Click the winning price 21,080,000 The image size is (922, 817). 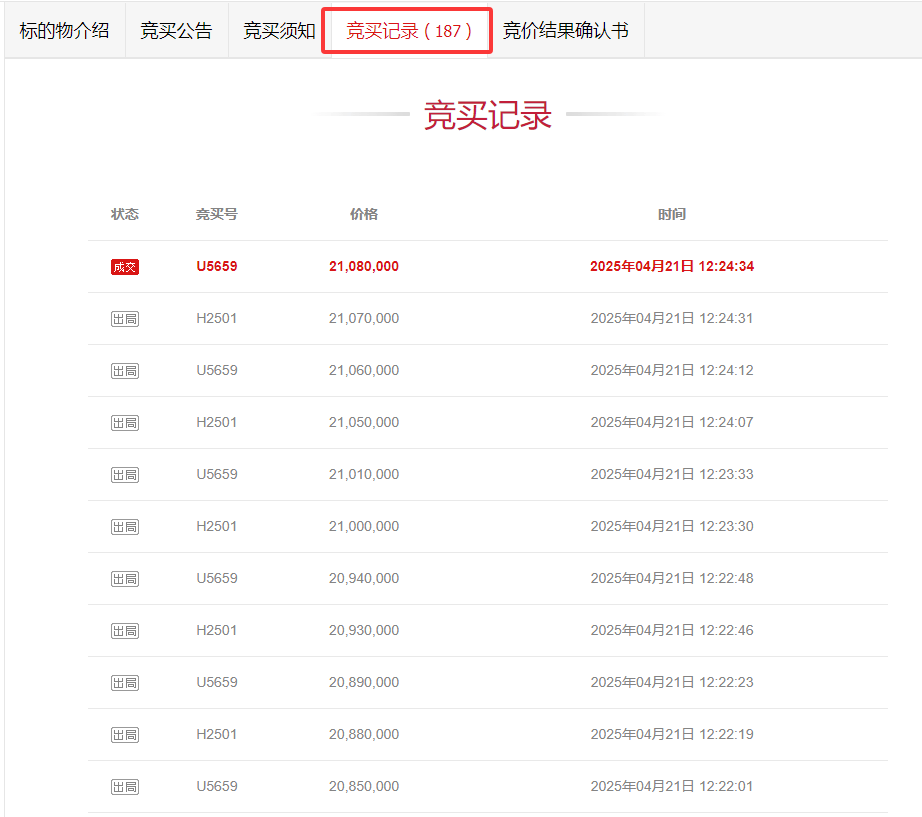click(364, 267)
